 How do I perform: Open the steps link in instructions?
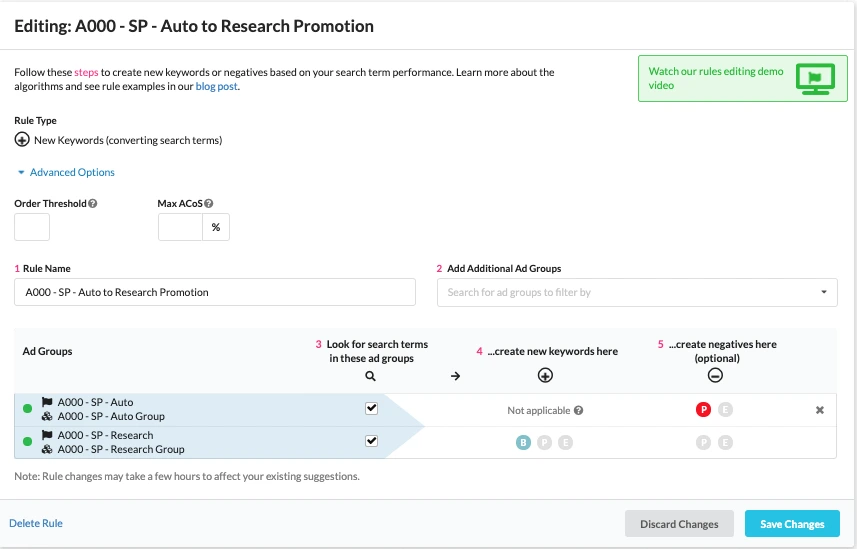coord(86,72)
